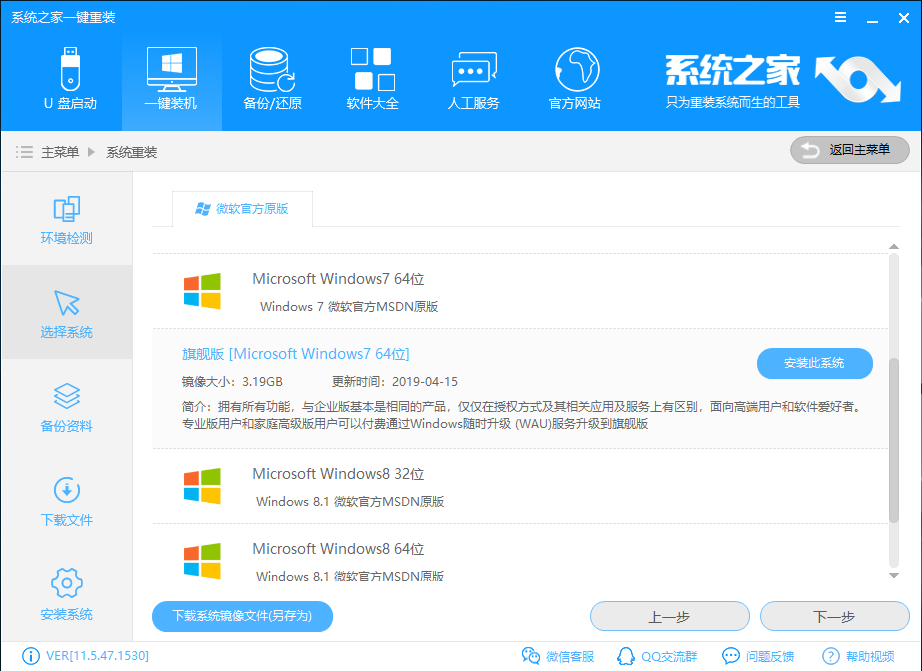
Task: Expand the Microsoft Windows8 32位 entry
Action: [520, 486]
